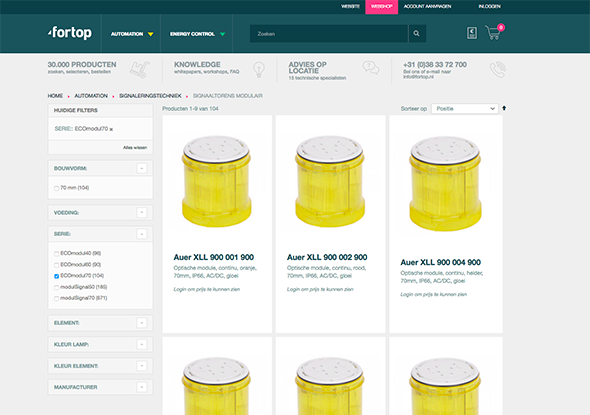Switch to the Website tab
The height and width of the screenshot is (415, 590).
[x=350, y=6]
